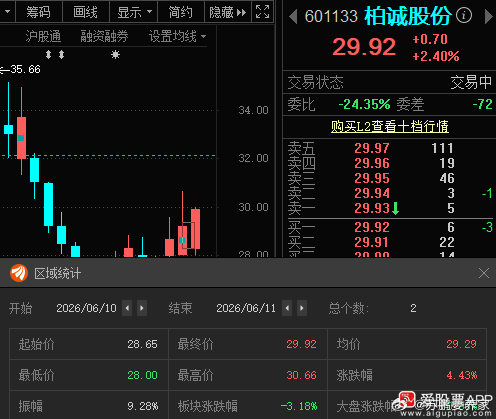Click the star burst marker above chart
Screen dimensions: 496x419
[115, 54]
